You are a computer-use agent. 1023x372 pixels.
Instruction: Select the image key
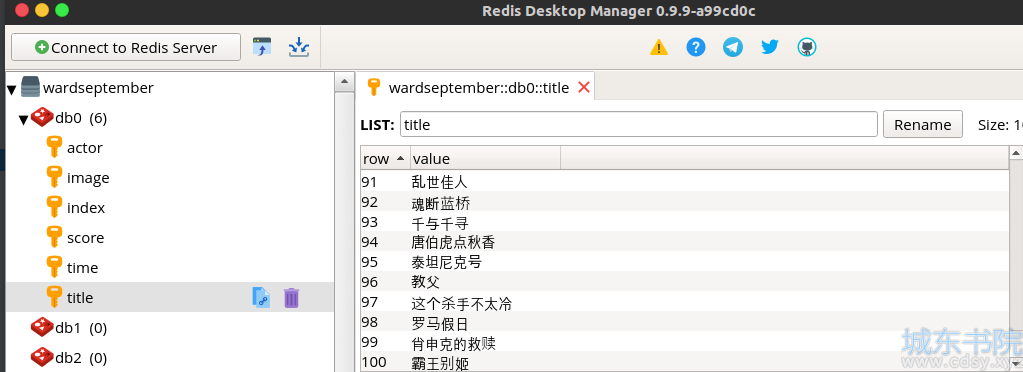tap(88, 178)
